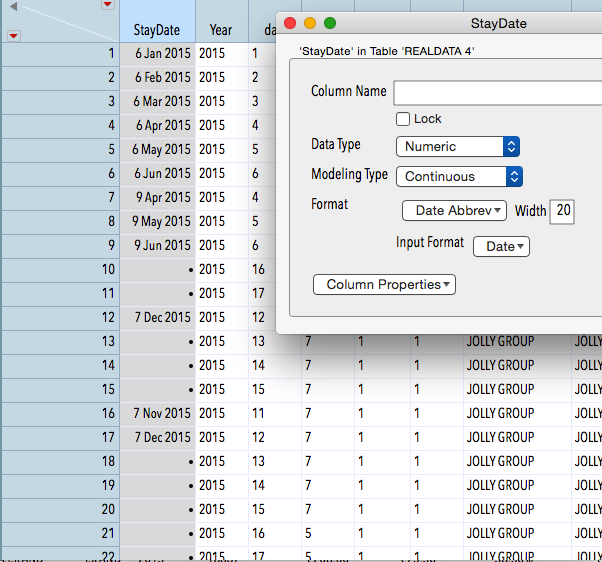Click StayDate cell '9 May 2015'
The image size is (602, 562).
(x=158, y=222)
